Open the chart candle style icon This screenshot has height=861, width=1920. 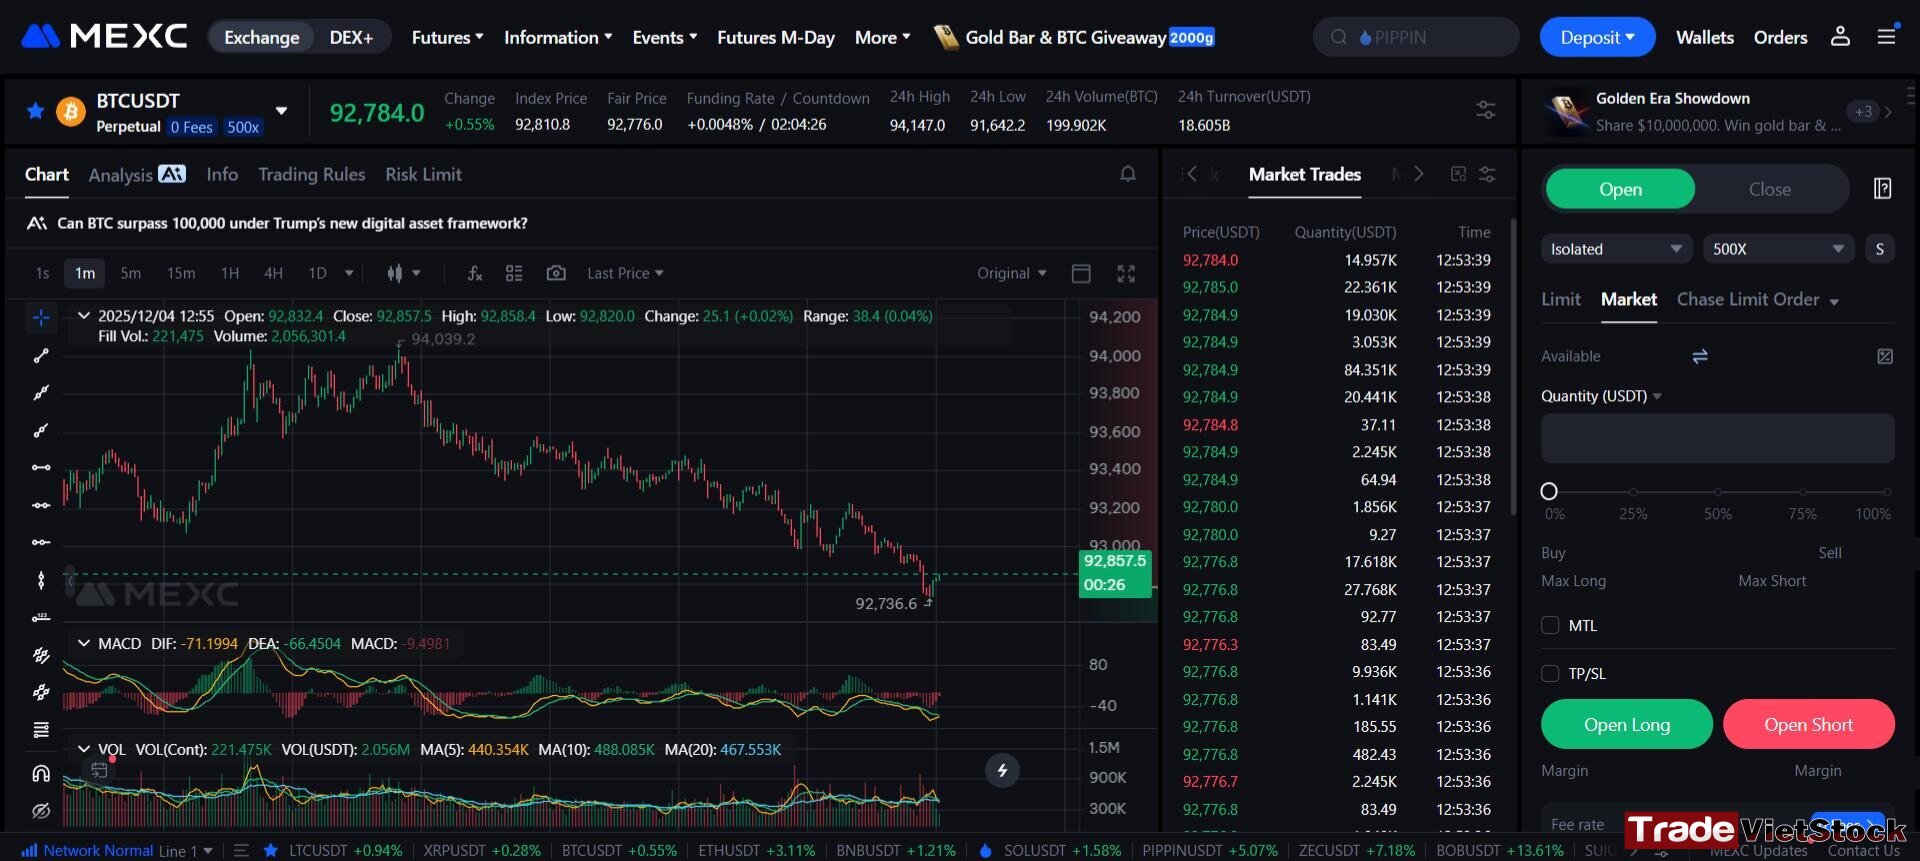(x=395, y=273)
